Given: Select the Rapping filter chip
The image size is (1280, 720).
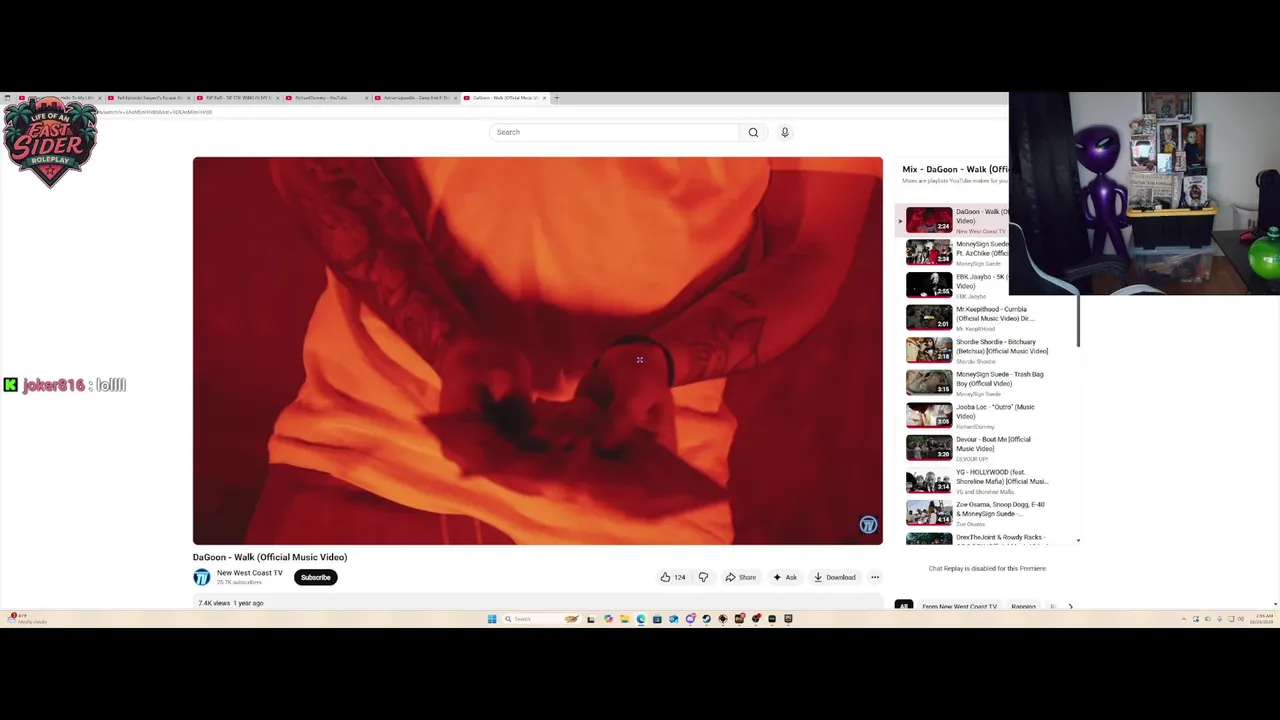Looking at the screenshot, I should [x=1023, y=606].
